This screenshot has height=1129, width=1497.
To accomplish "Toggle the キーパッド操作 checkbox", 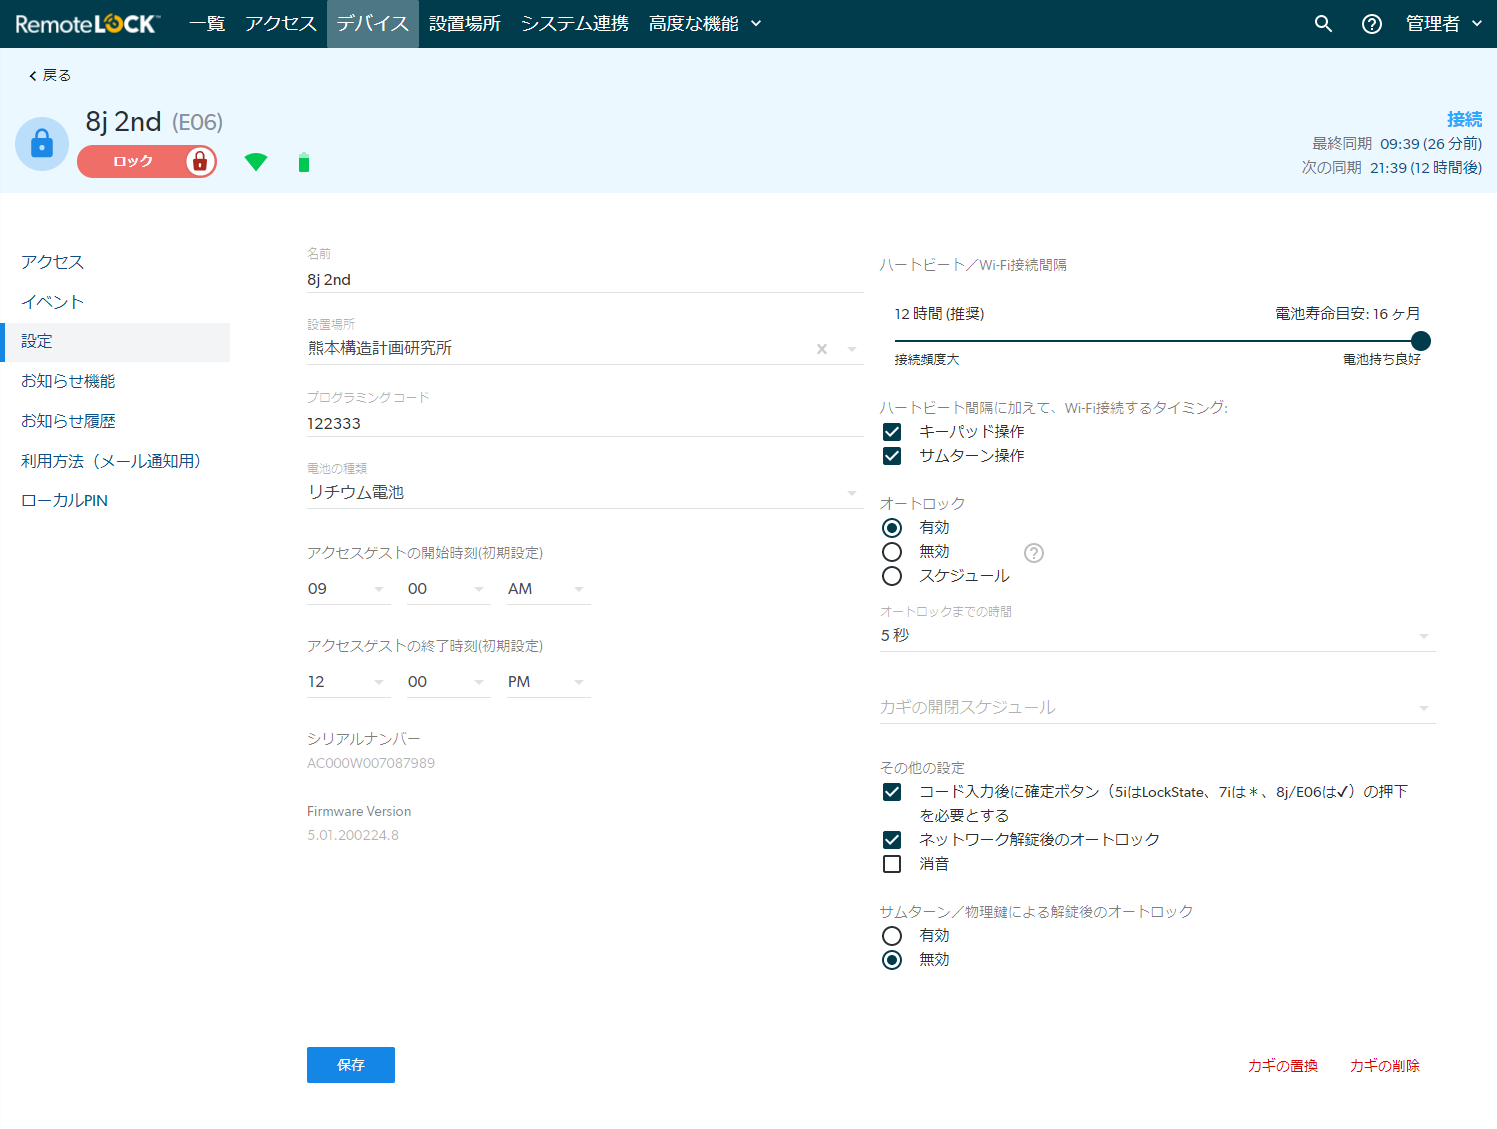I will pos(892,432).
